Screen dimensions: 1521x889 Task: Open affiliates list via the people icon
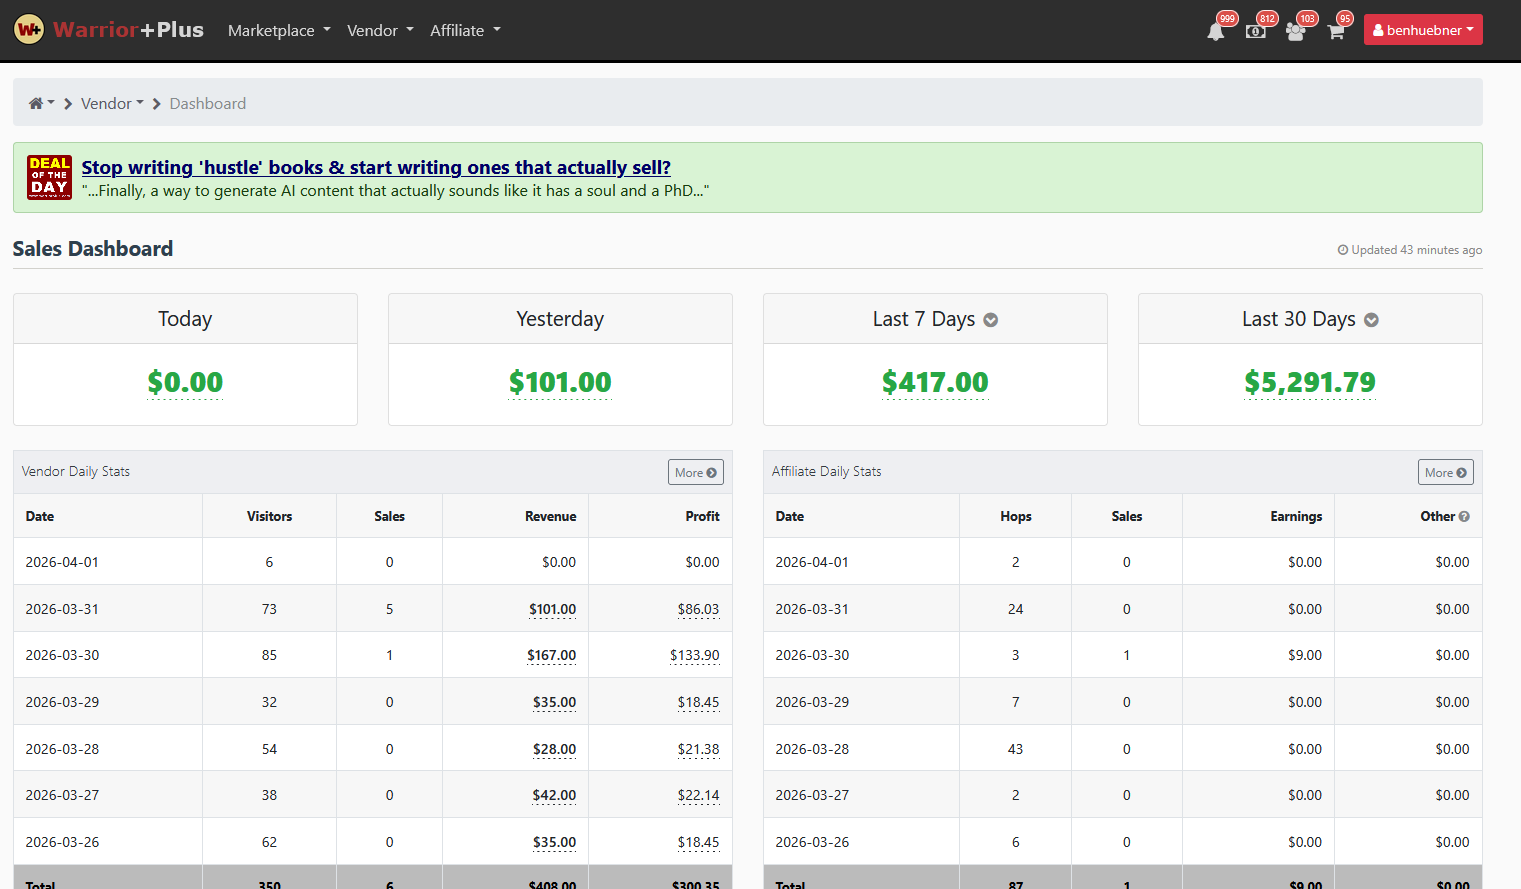click(x=1295, y=30)
